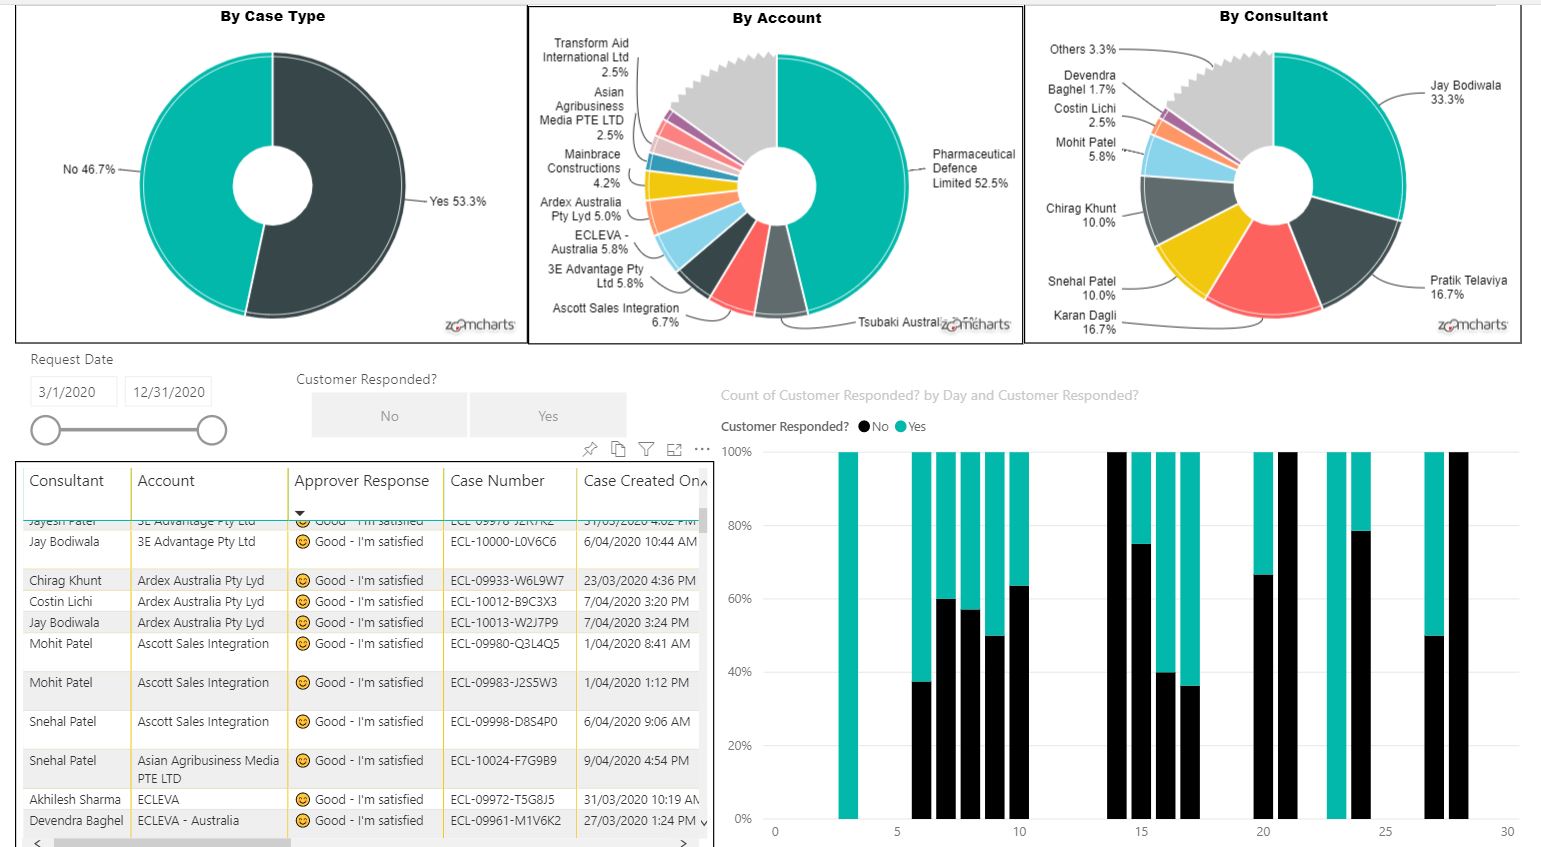This screenshot has height=847, width=1541.
Task: Click Devendra Baghel in the table
Action: [x=76, y=820]
